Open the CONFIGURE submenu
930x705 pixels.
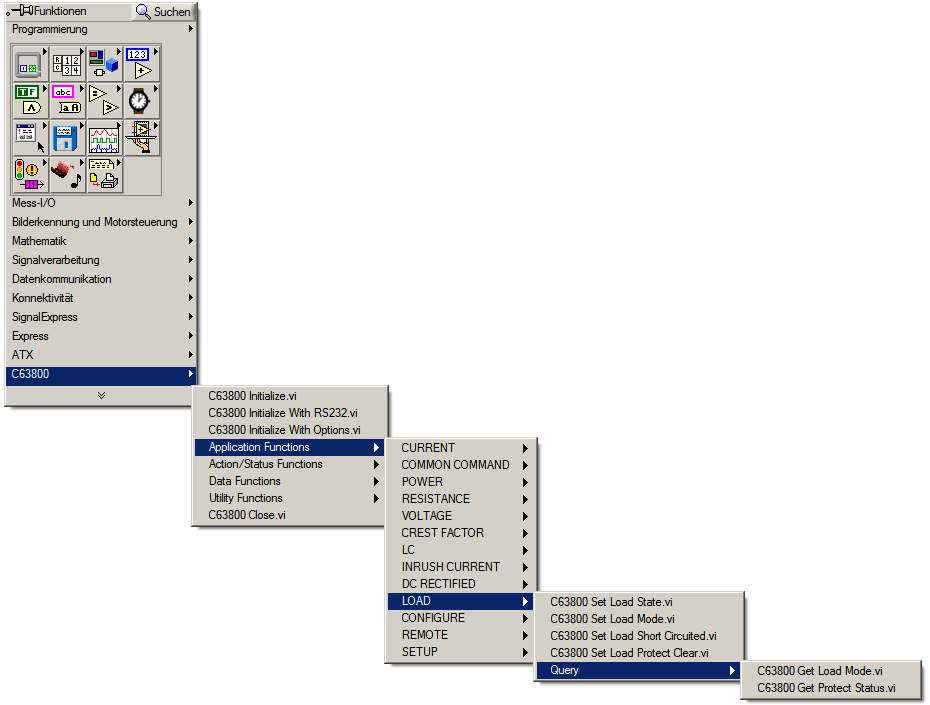(461, 618)
